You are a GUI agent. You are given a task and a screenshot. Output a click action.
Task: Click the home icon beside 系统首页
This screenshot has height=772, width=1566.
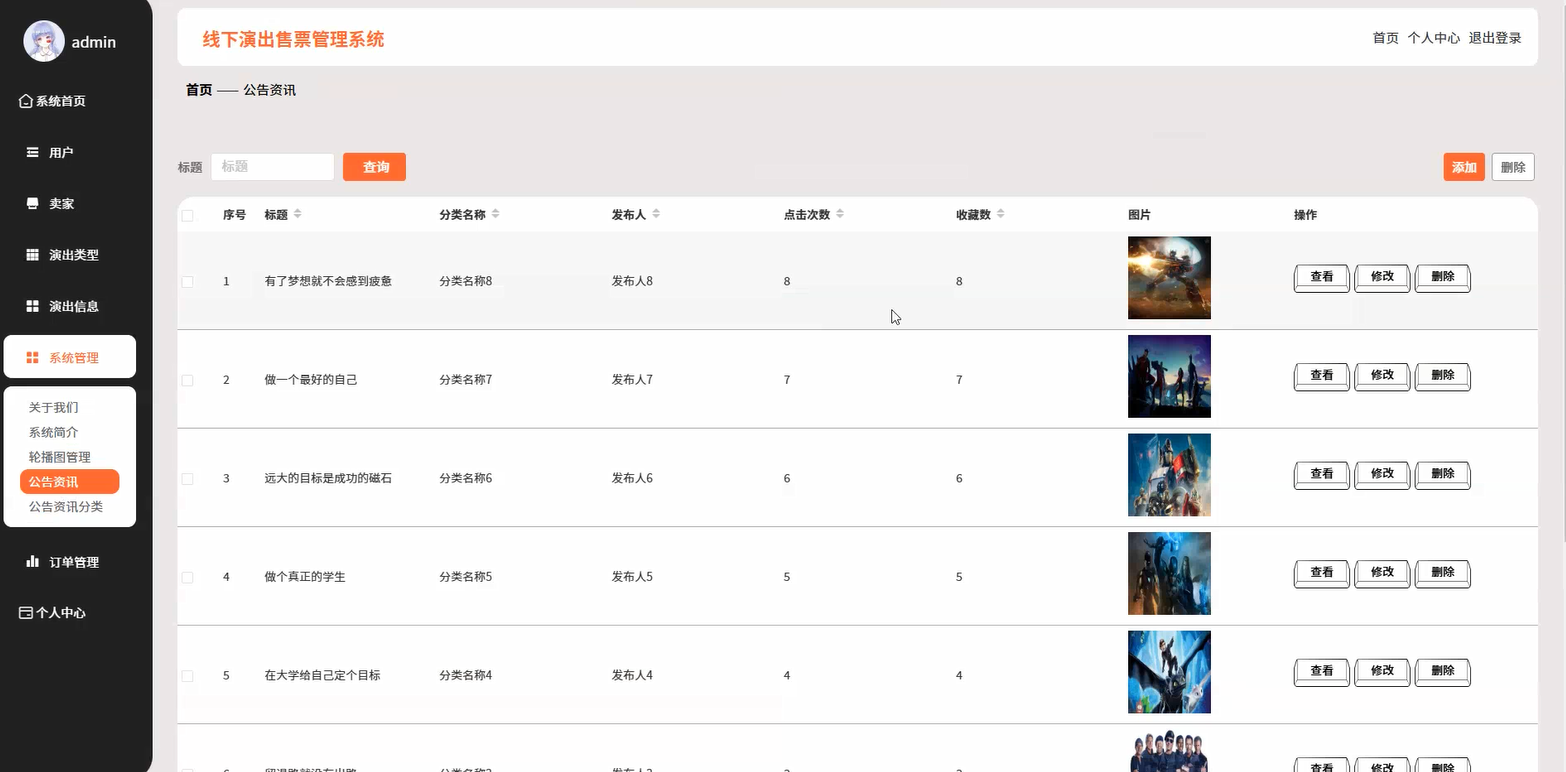coord(26,101)
